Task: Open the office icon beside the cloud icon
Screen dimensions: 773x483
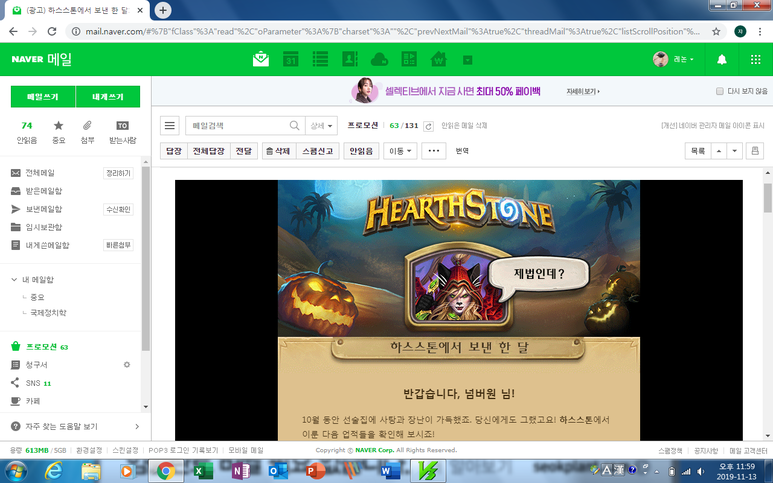Action: click(409, 59)
